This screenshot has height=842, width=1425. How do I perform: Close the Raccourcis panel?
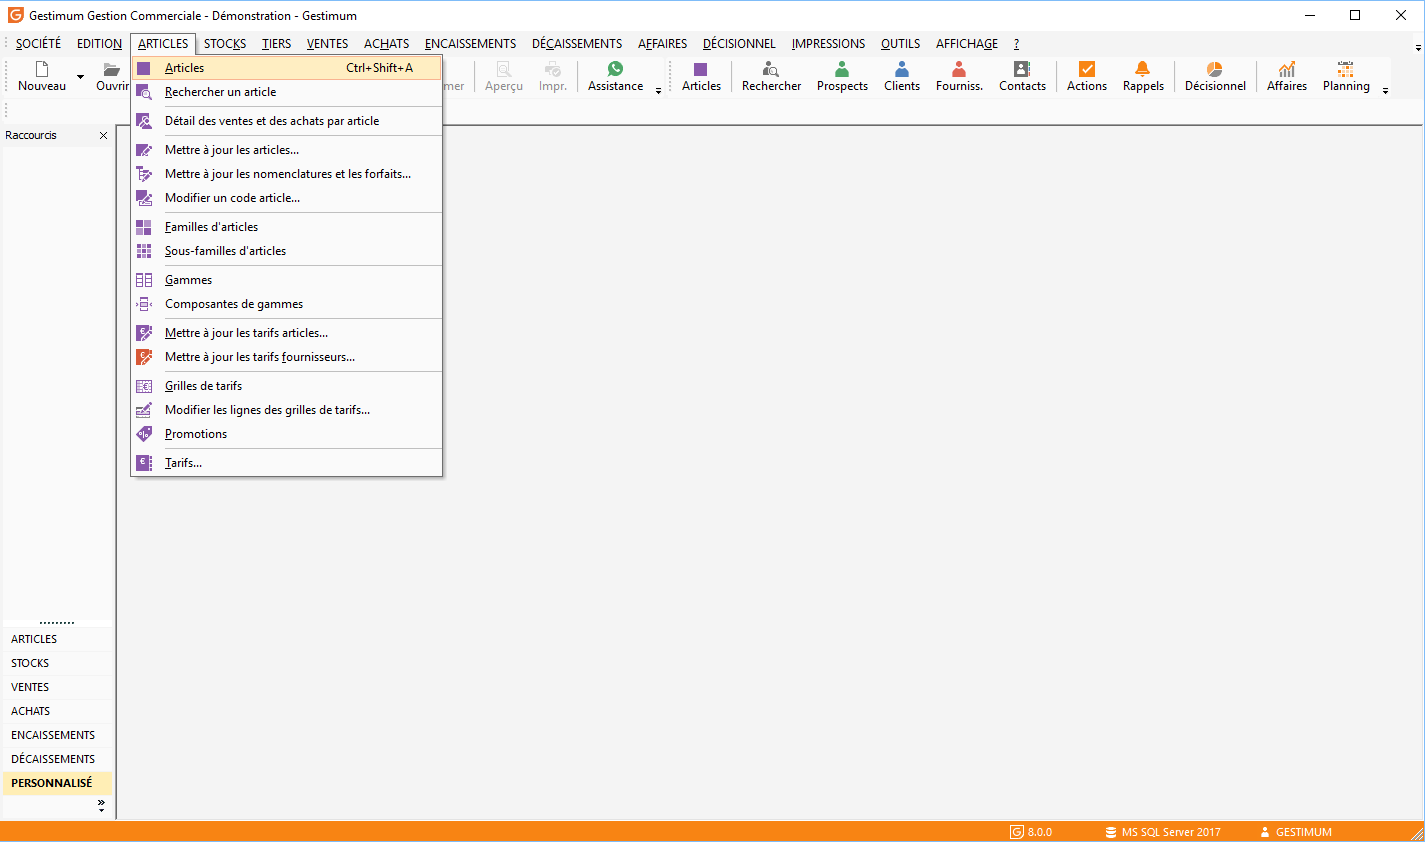point(103,135)
